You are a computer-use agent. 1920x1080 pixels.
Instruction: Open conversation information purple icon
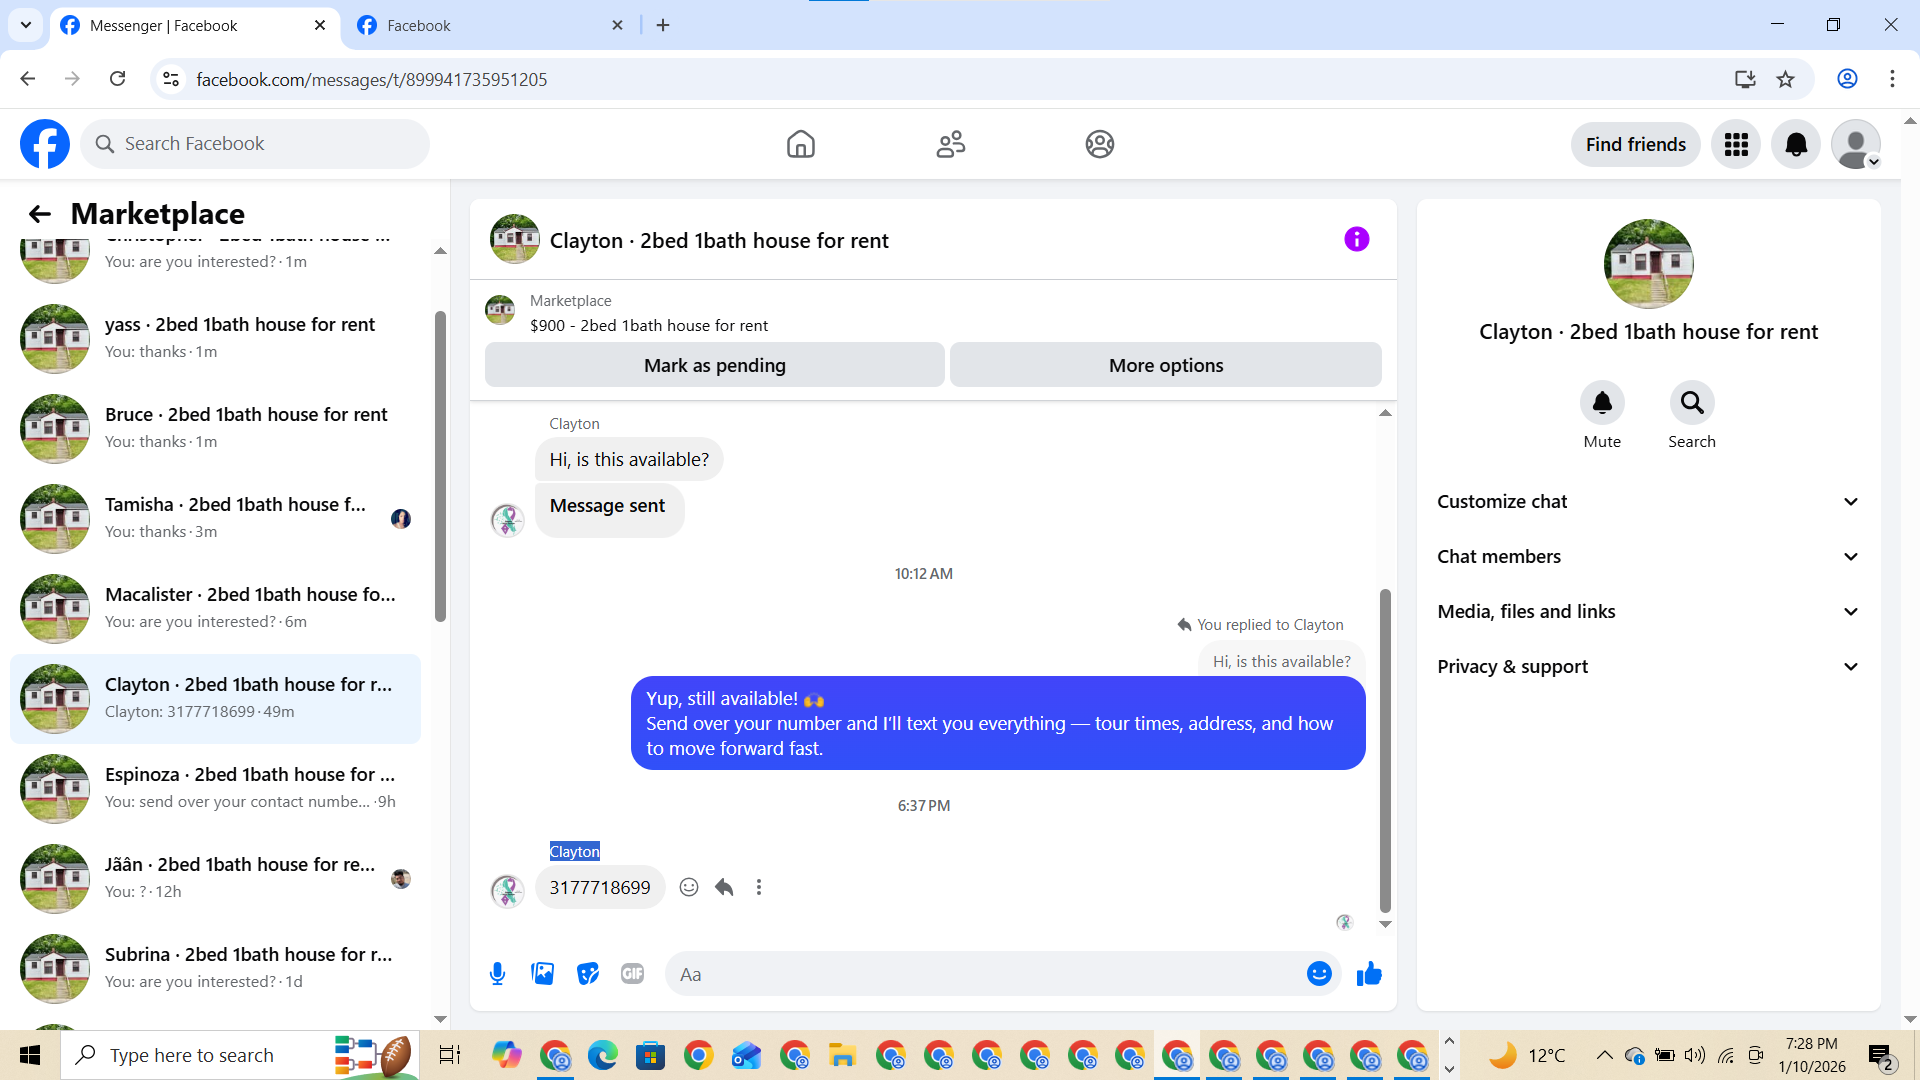1356,239
